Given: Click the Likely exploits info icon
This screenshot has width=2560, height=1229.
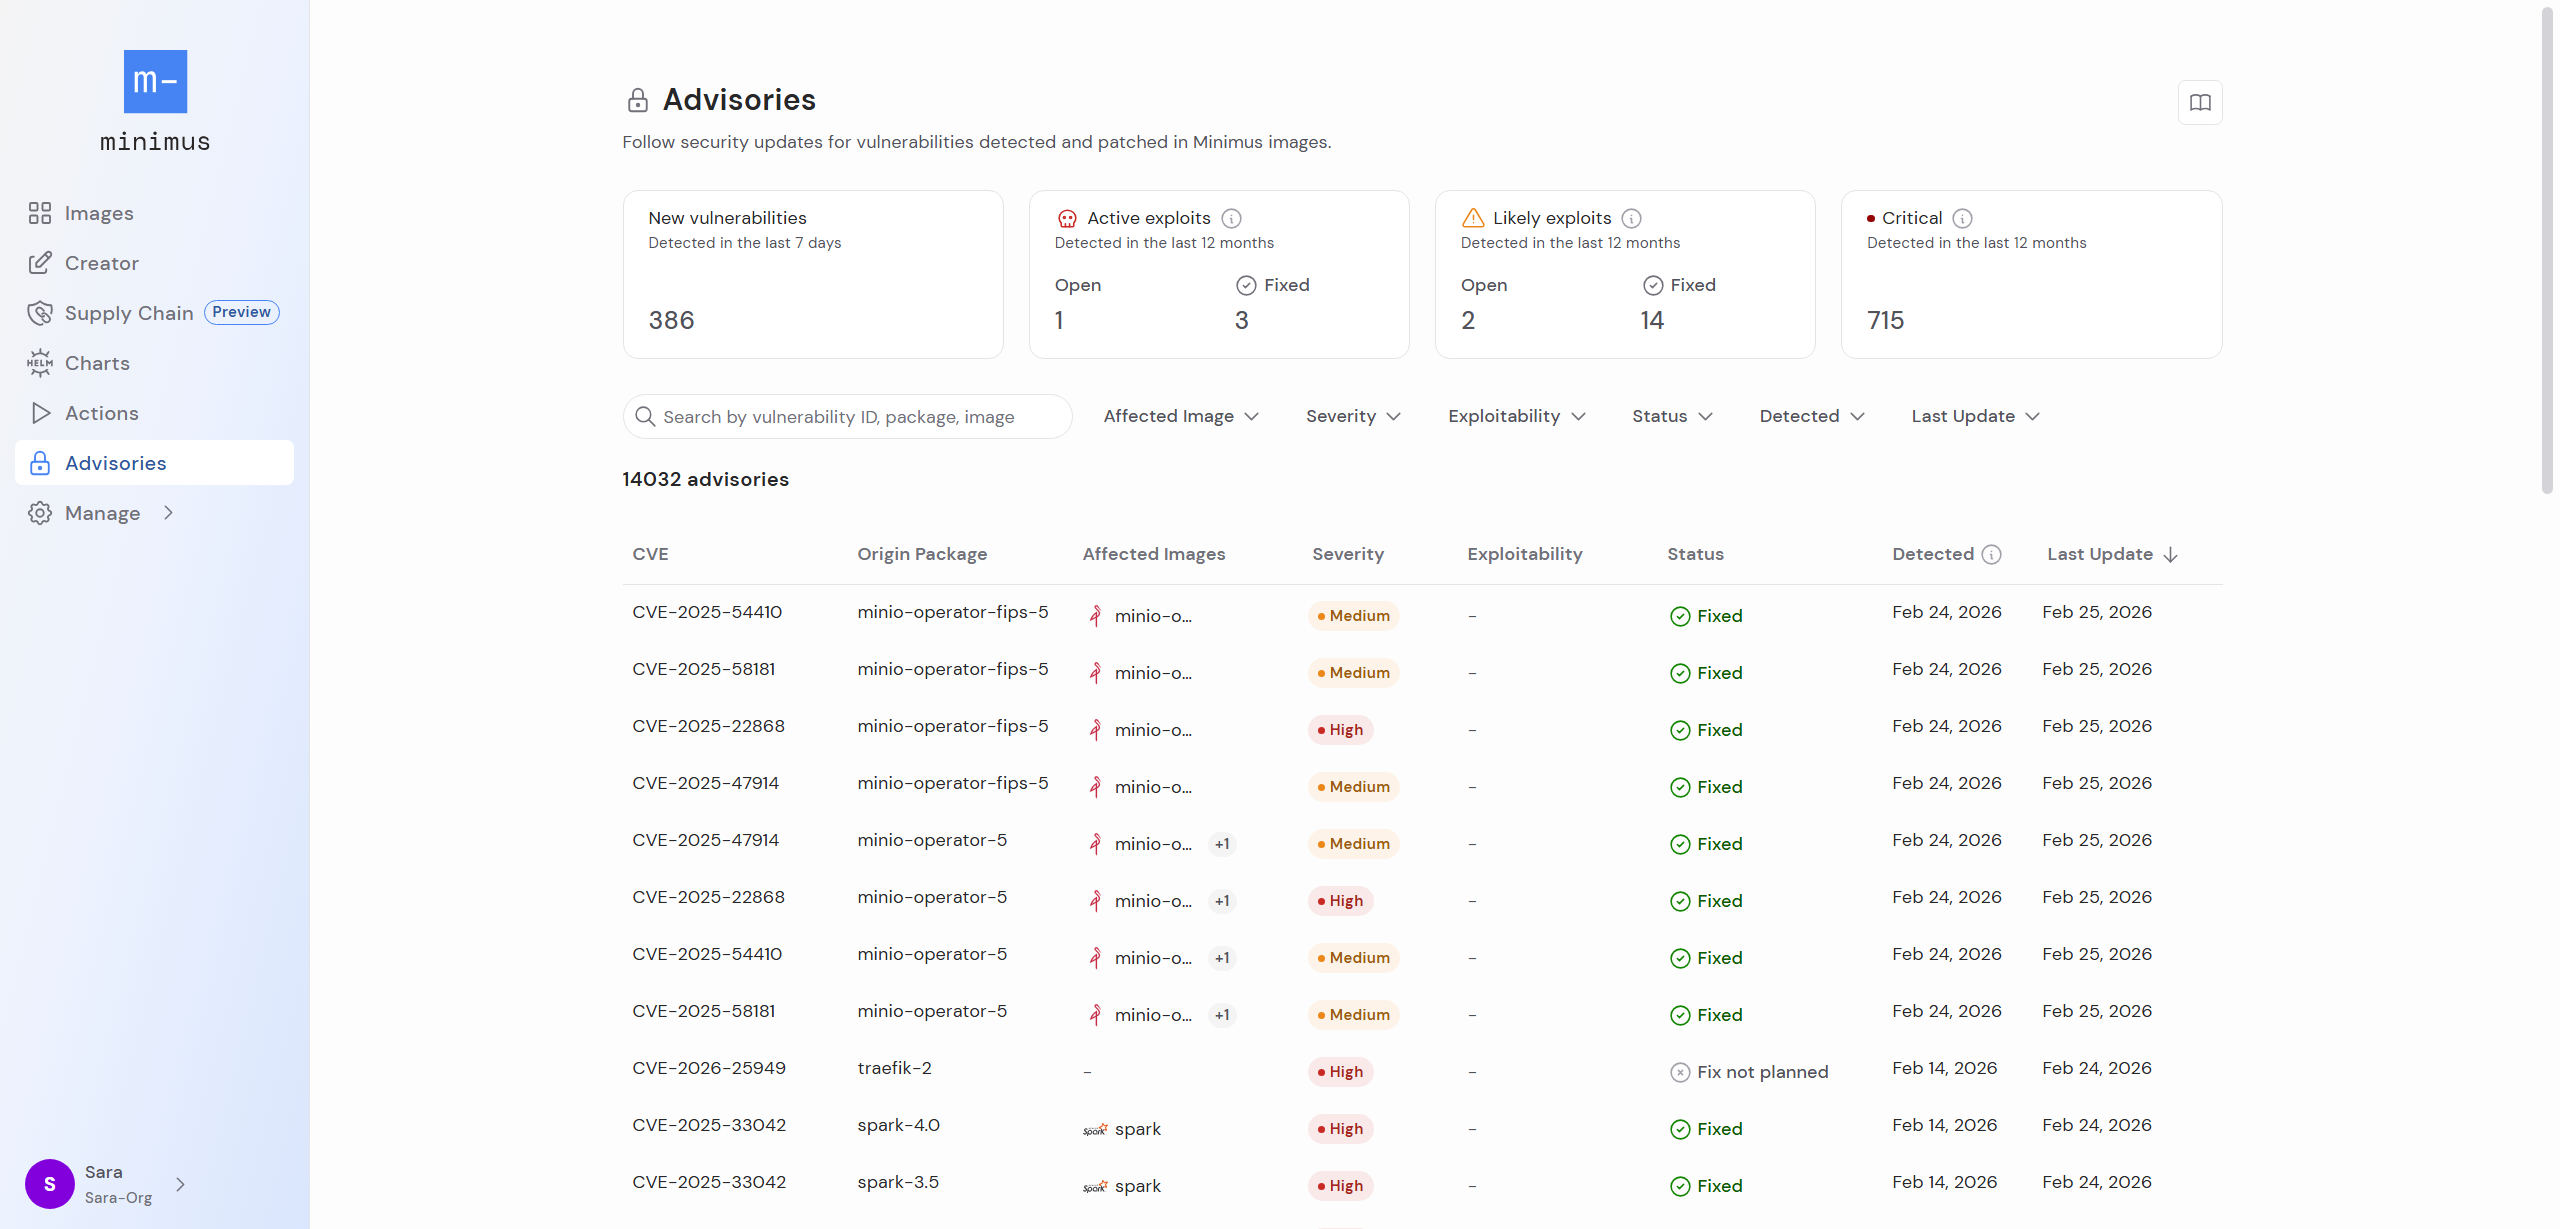Looking at the screenshot, I should click(1632, 218).
